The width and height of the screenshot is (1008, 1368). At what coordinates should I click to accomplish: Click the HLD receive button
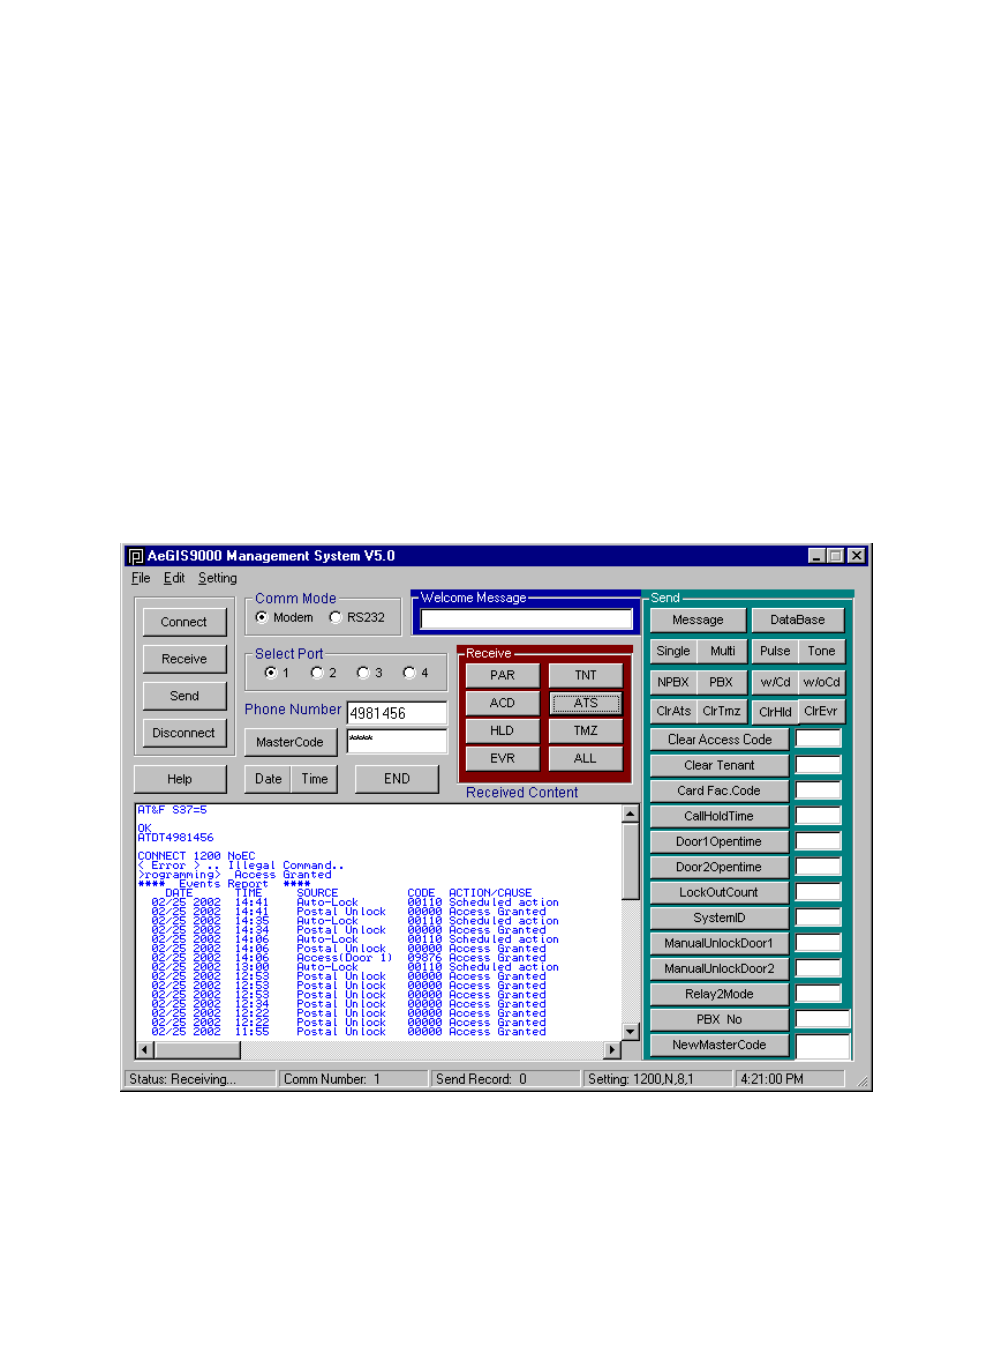pyautogui.click(x=503, y=731)
